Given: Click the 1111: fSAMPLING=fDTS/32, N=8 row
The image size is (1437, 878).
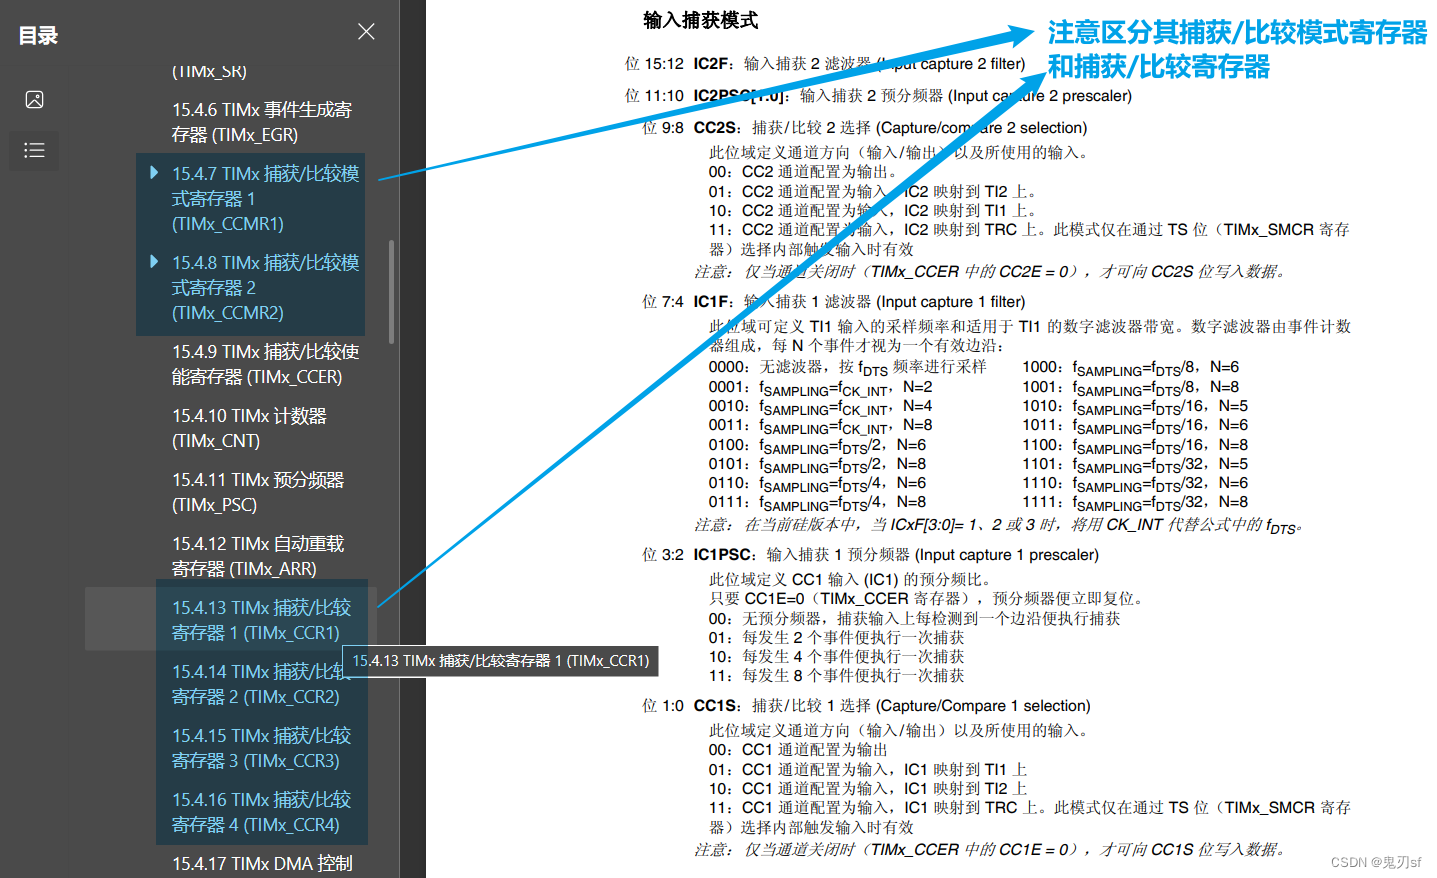Looking at the screenshot, I should click(x=1135, y=502).
